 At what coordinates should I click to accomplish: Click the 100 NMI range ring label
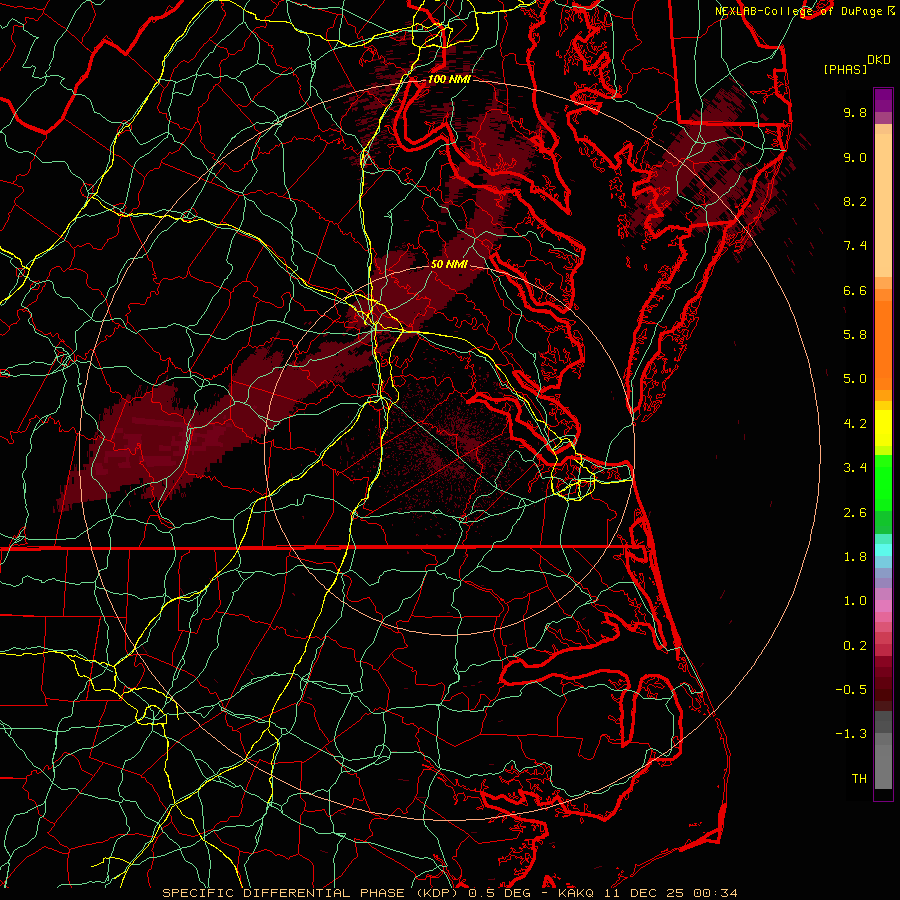(x=449, y=79)
